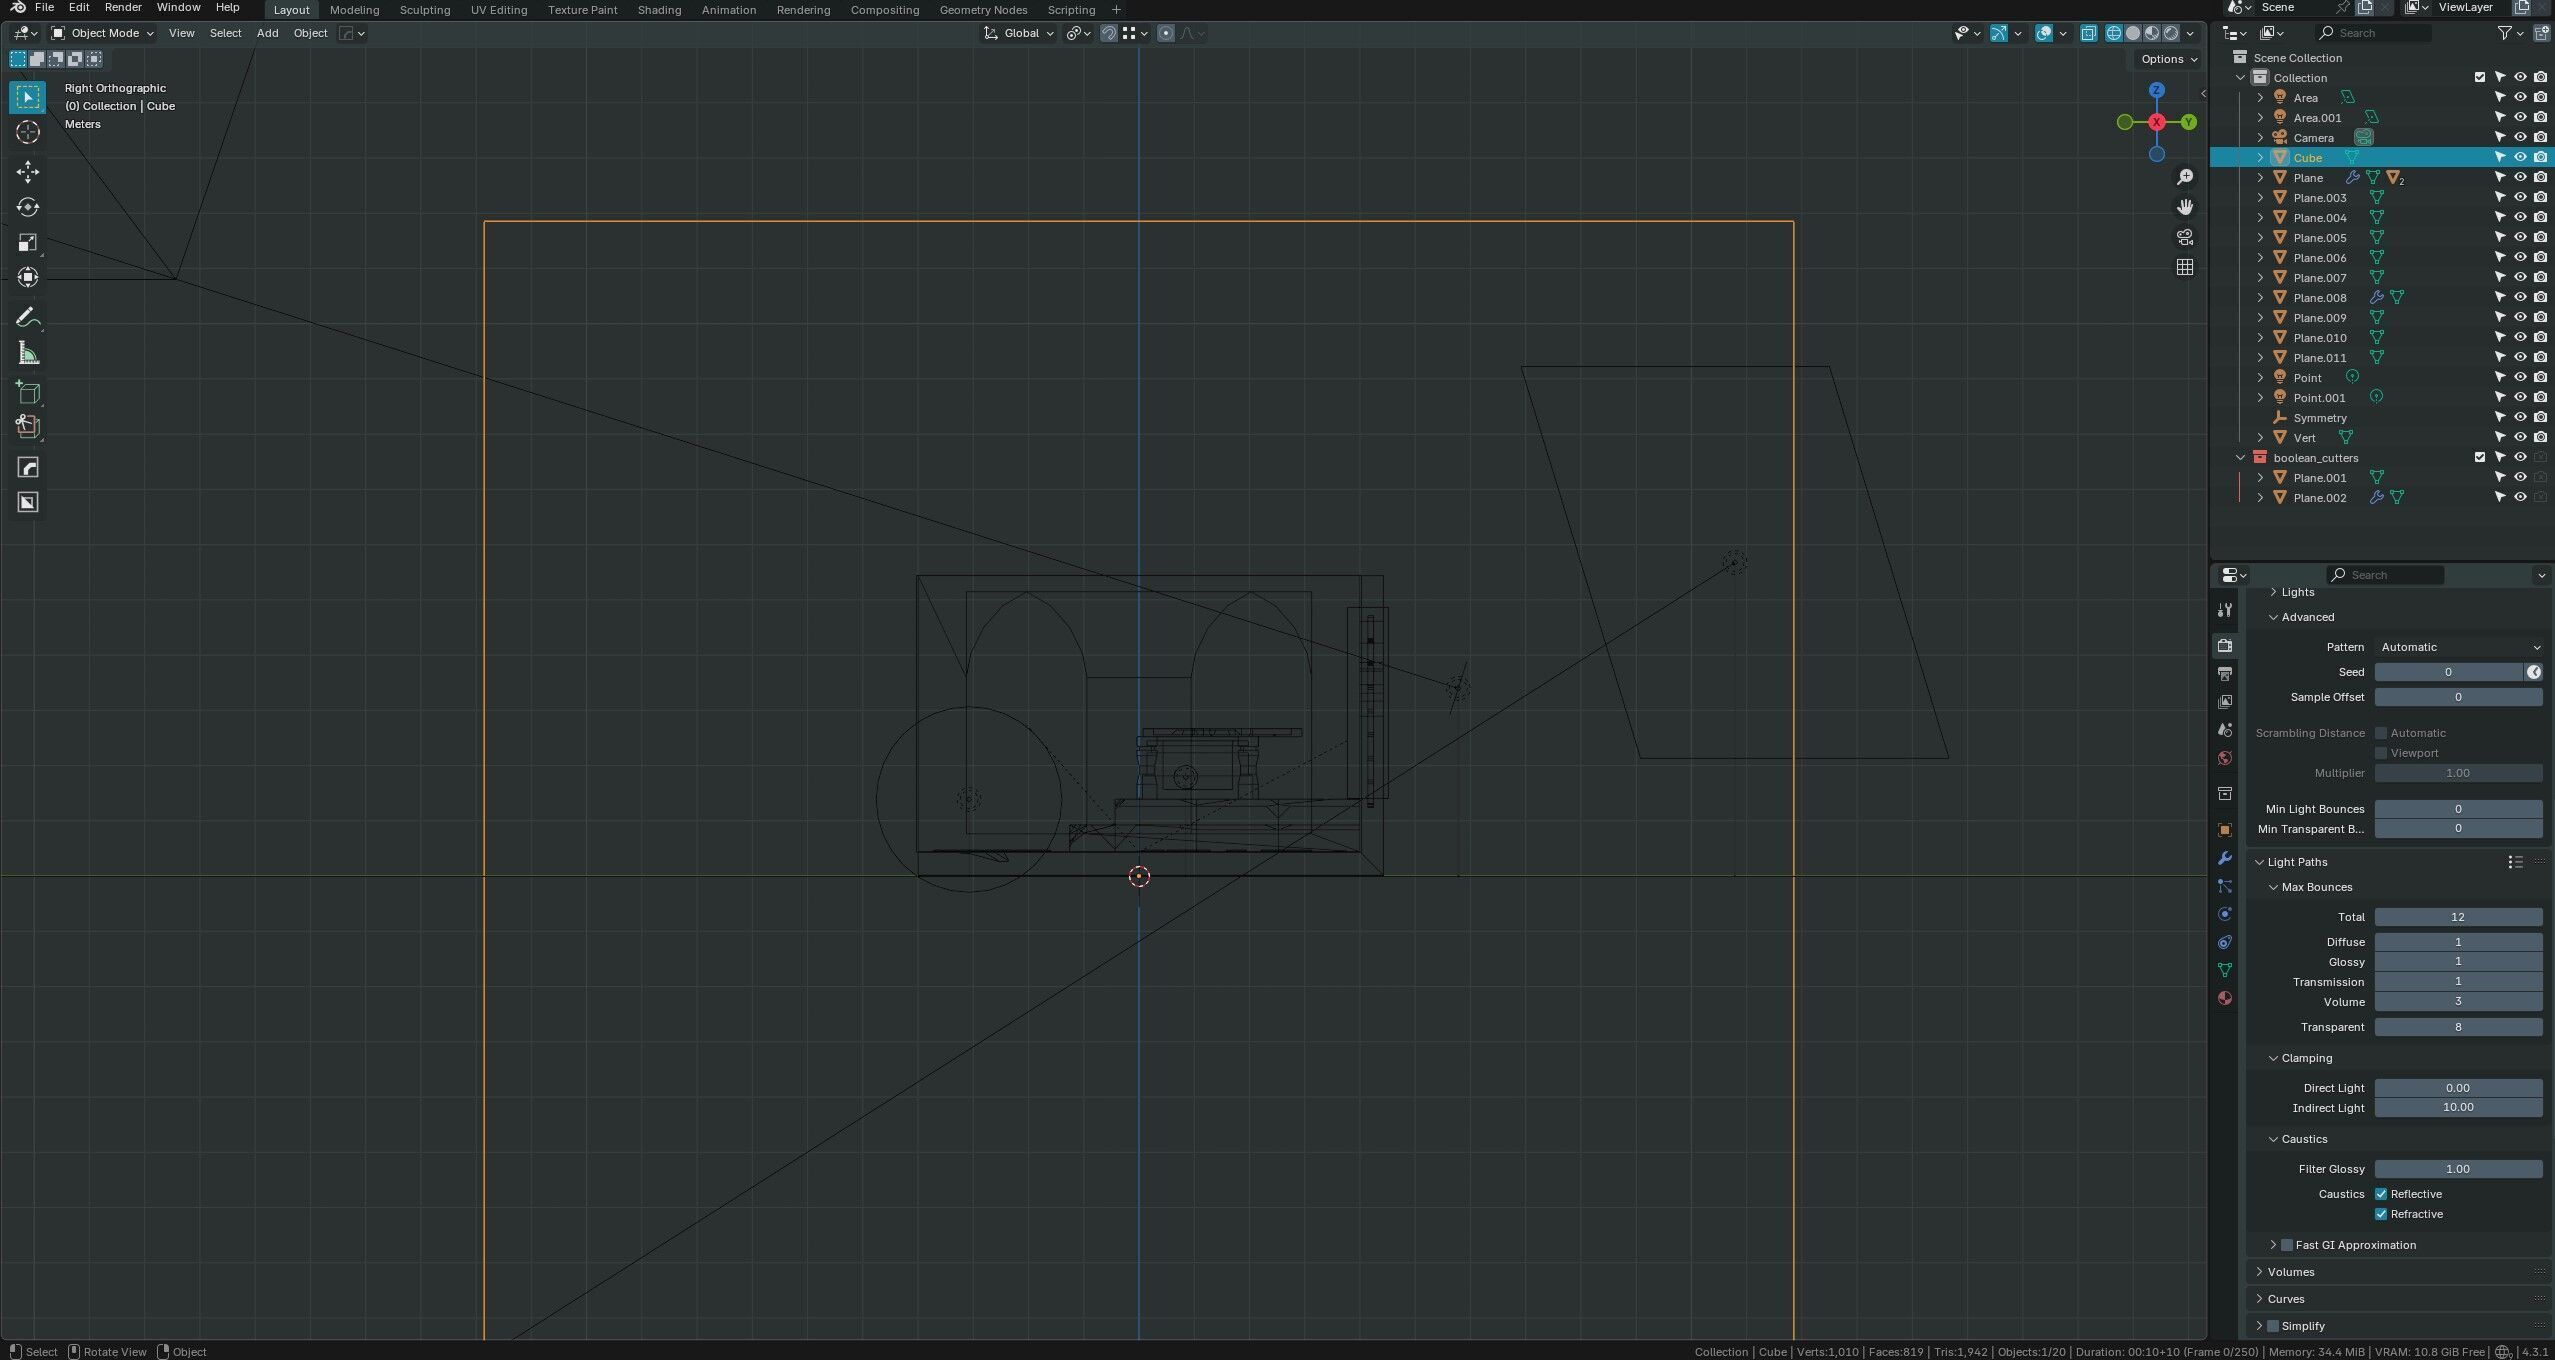
Task: Switch to the Shading workspace tab
Action: (x=659, y=10)
